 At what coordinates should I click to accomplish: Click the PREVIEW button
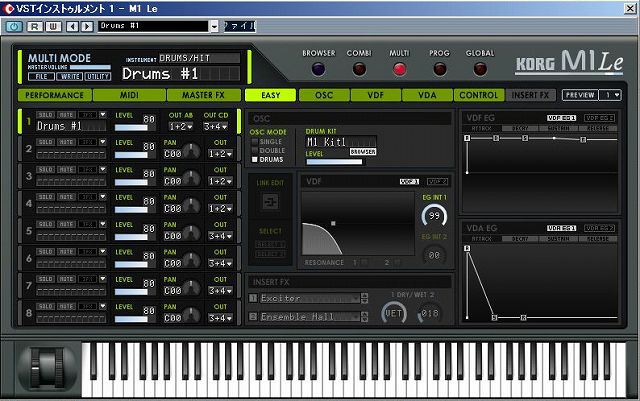coord(580,95)
